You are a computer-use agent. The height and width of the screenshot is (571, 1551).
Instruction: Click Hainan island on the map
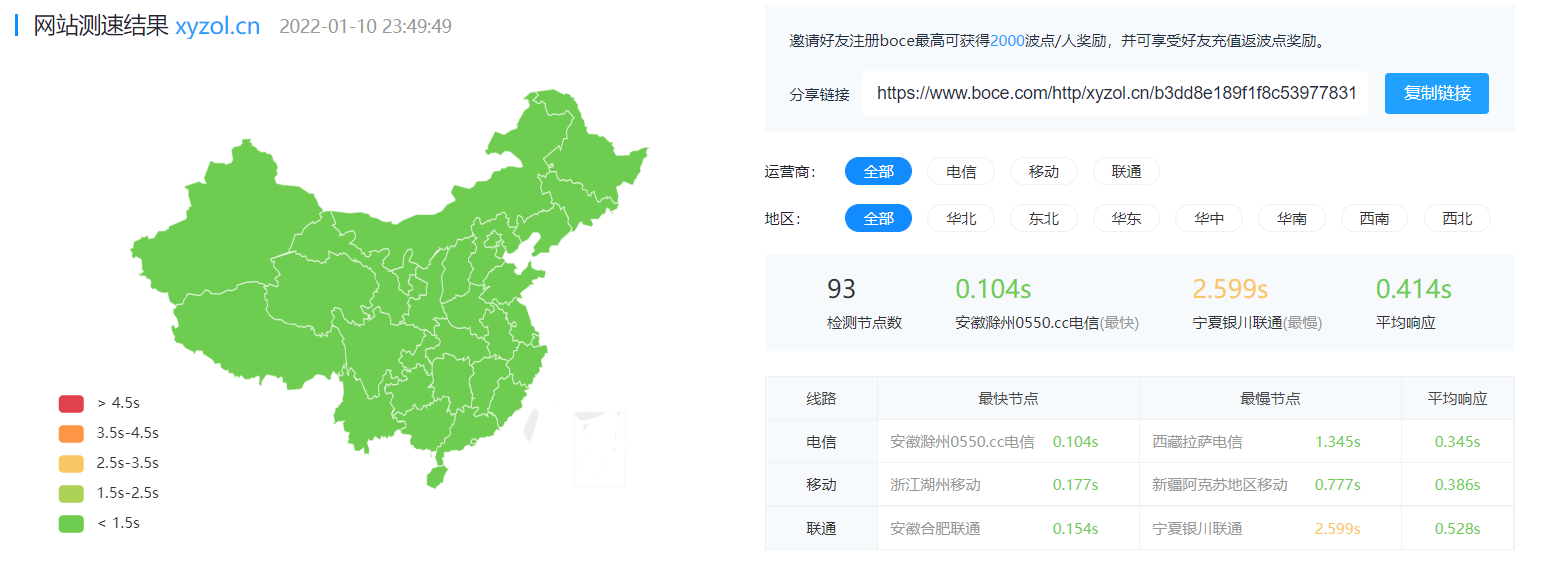tap(435, 476)
